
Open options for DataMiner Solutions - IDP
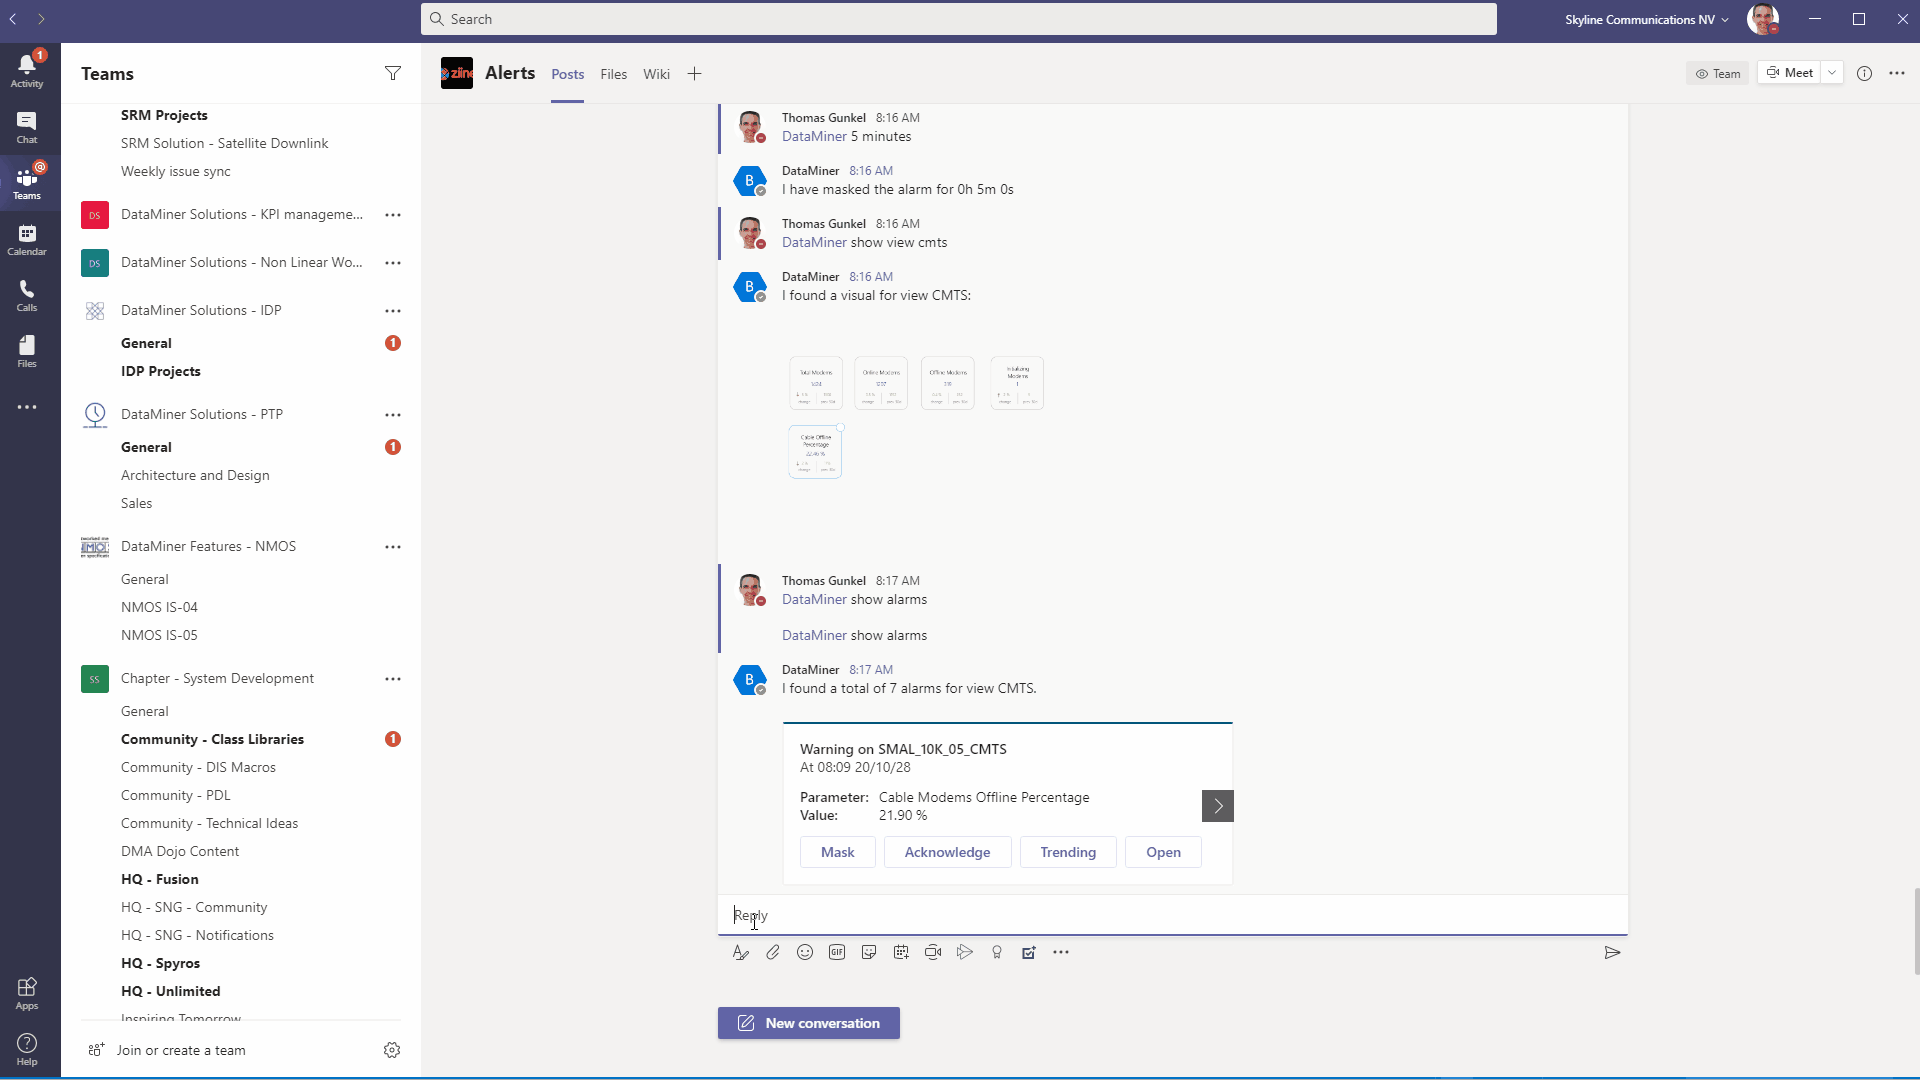click(393, 311)
